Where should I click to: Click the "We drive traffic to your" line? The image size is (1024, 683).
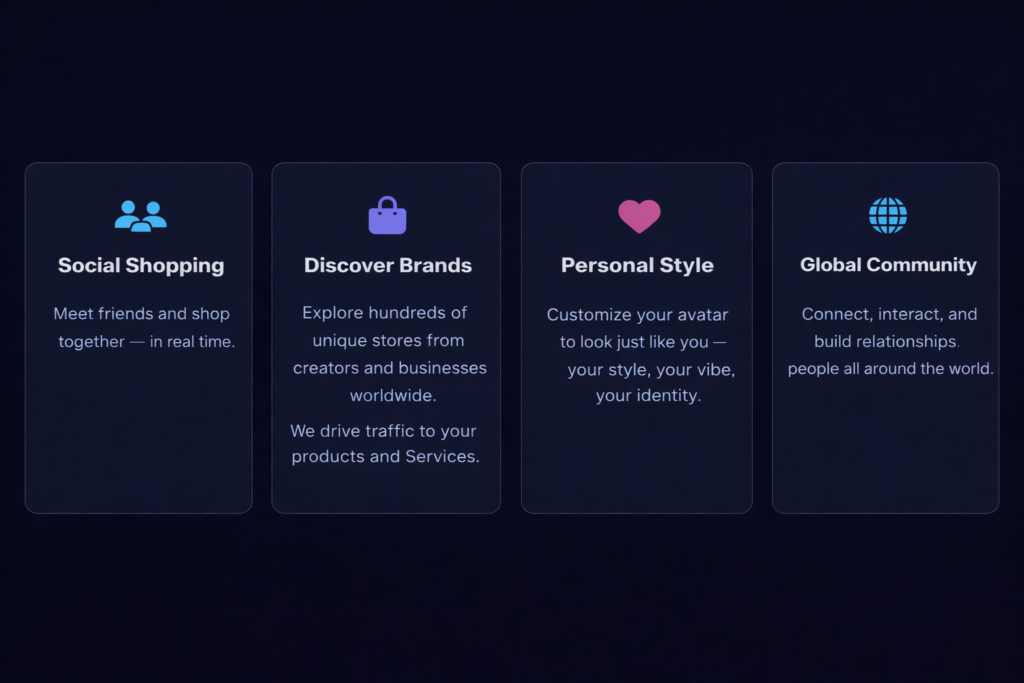tap(383, 431)
